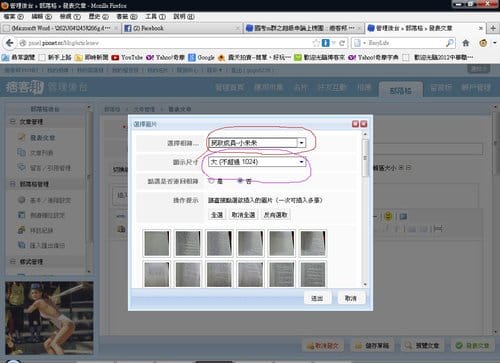Viewport: 500px width, 363px height.
Task: Click the 儲存草稿 button at bottom
Action: pos(373,346)
